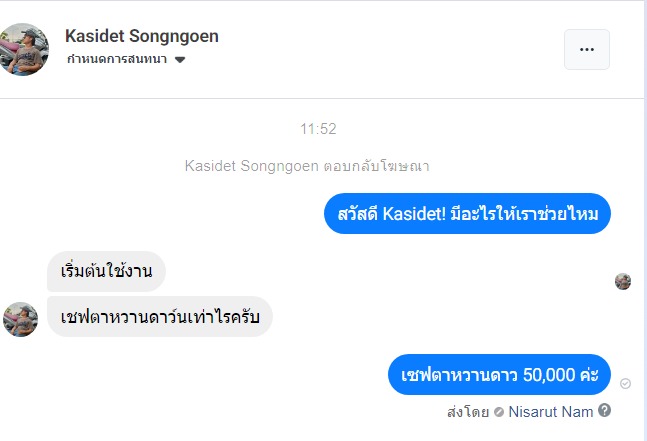Click the help question mark beside Nisarut Nam
The width and height of the screenshot is (647, 441).
[x=604, y=410]
